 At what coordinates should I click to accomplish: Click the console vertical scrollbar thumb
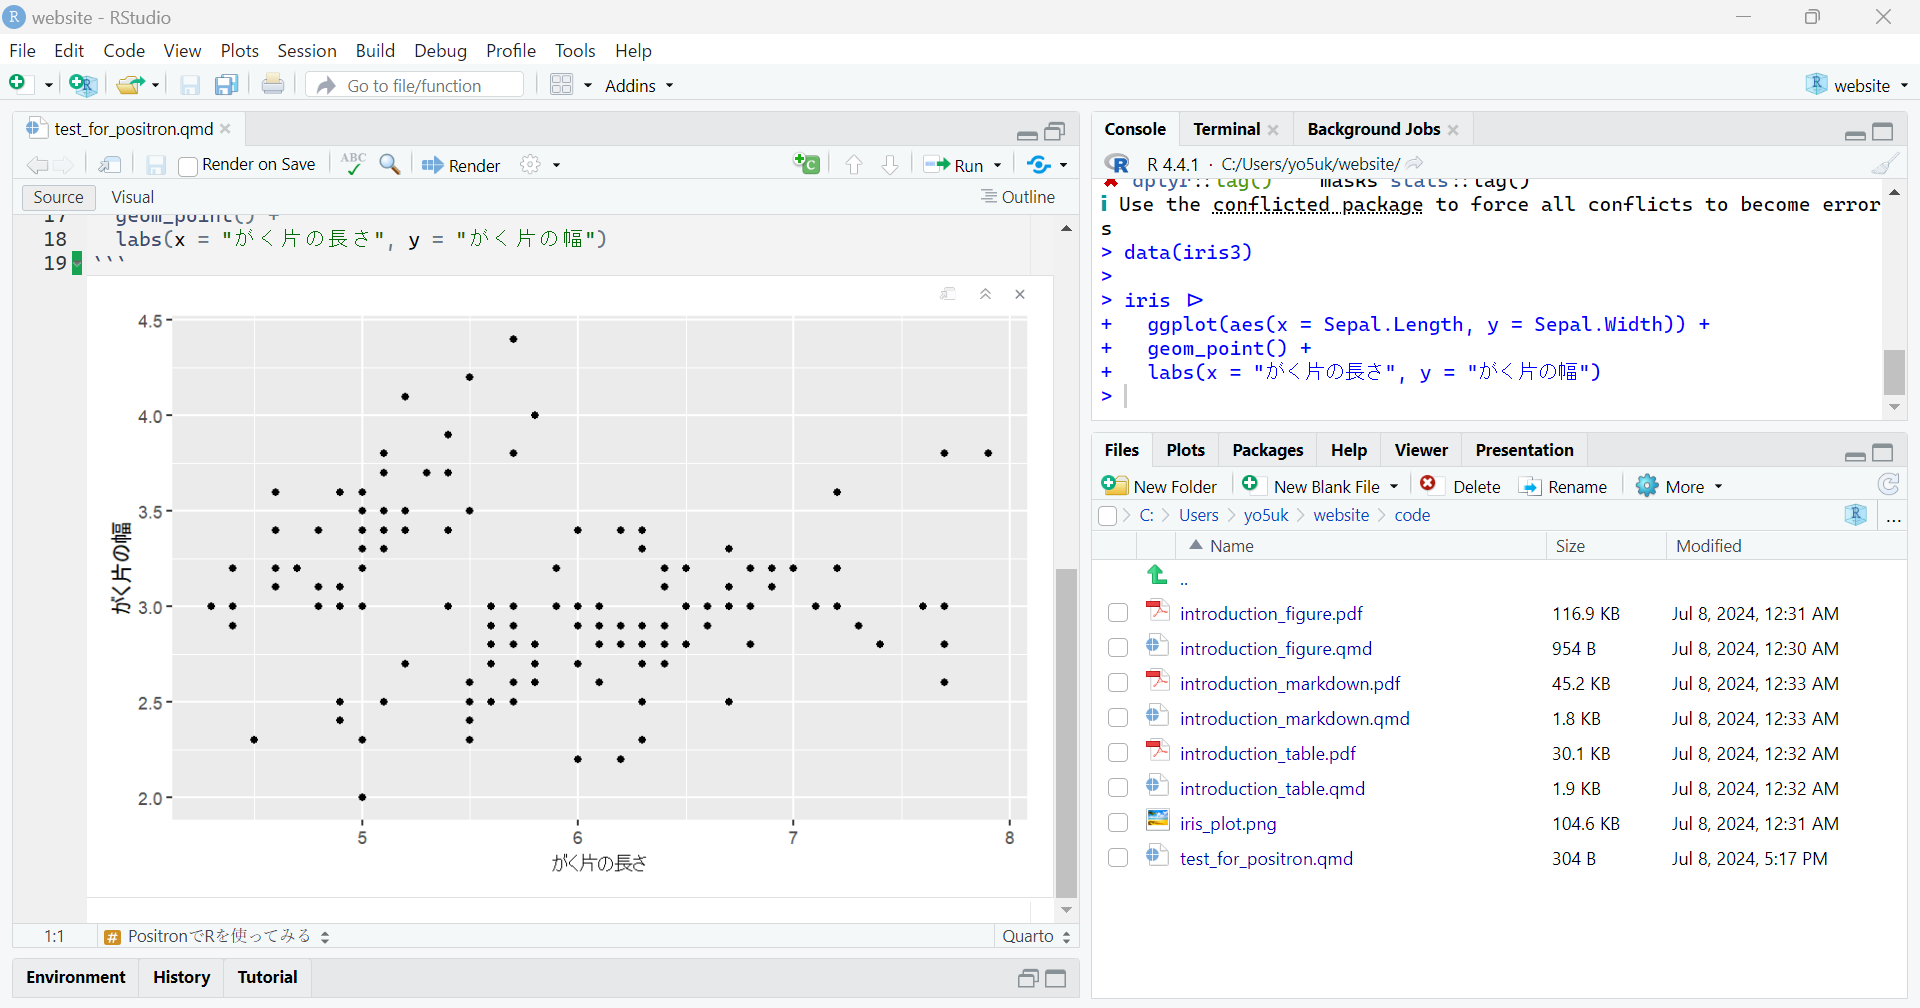(1894, 372)
